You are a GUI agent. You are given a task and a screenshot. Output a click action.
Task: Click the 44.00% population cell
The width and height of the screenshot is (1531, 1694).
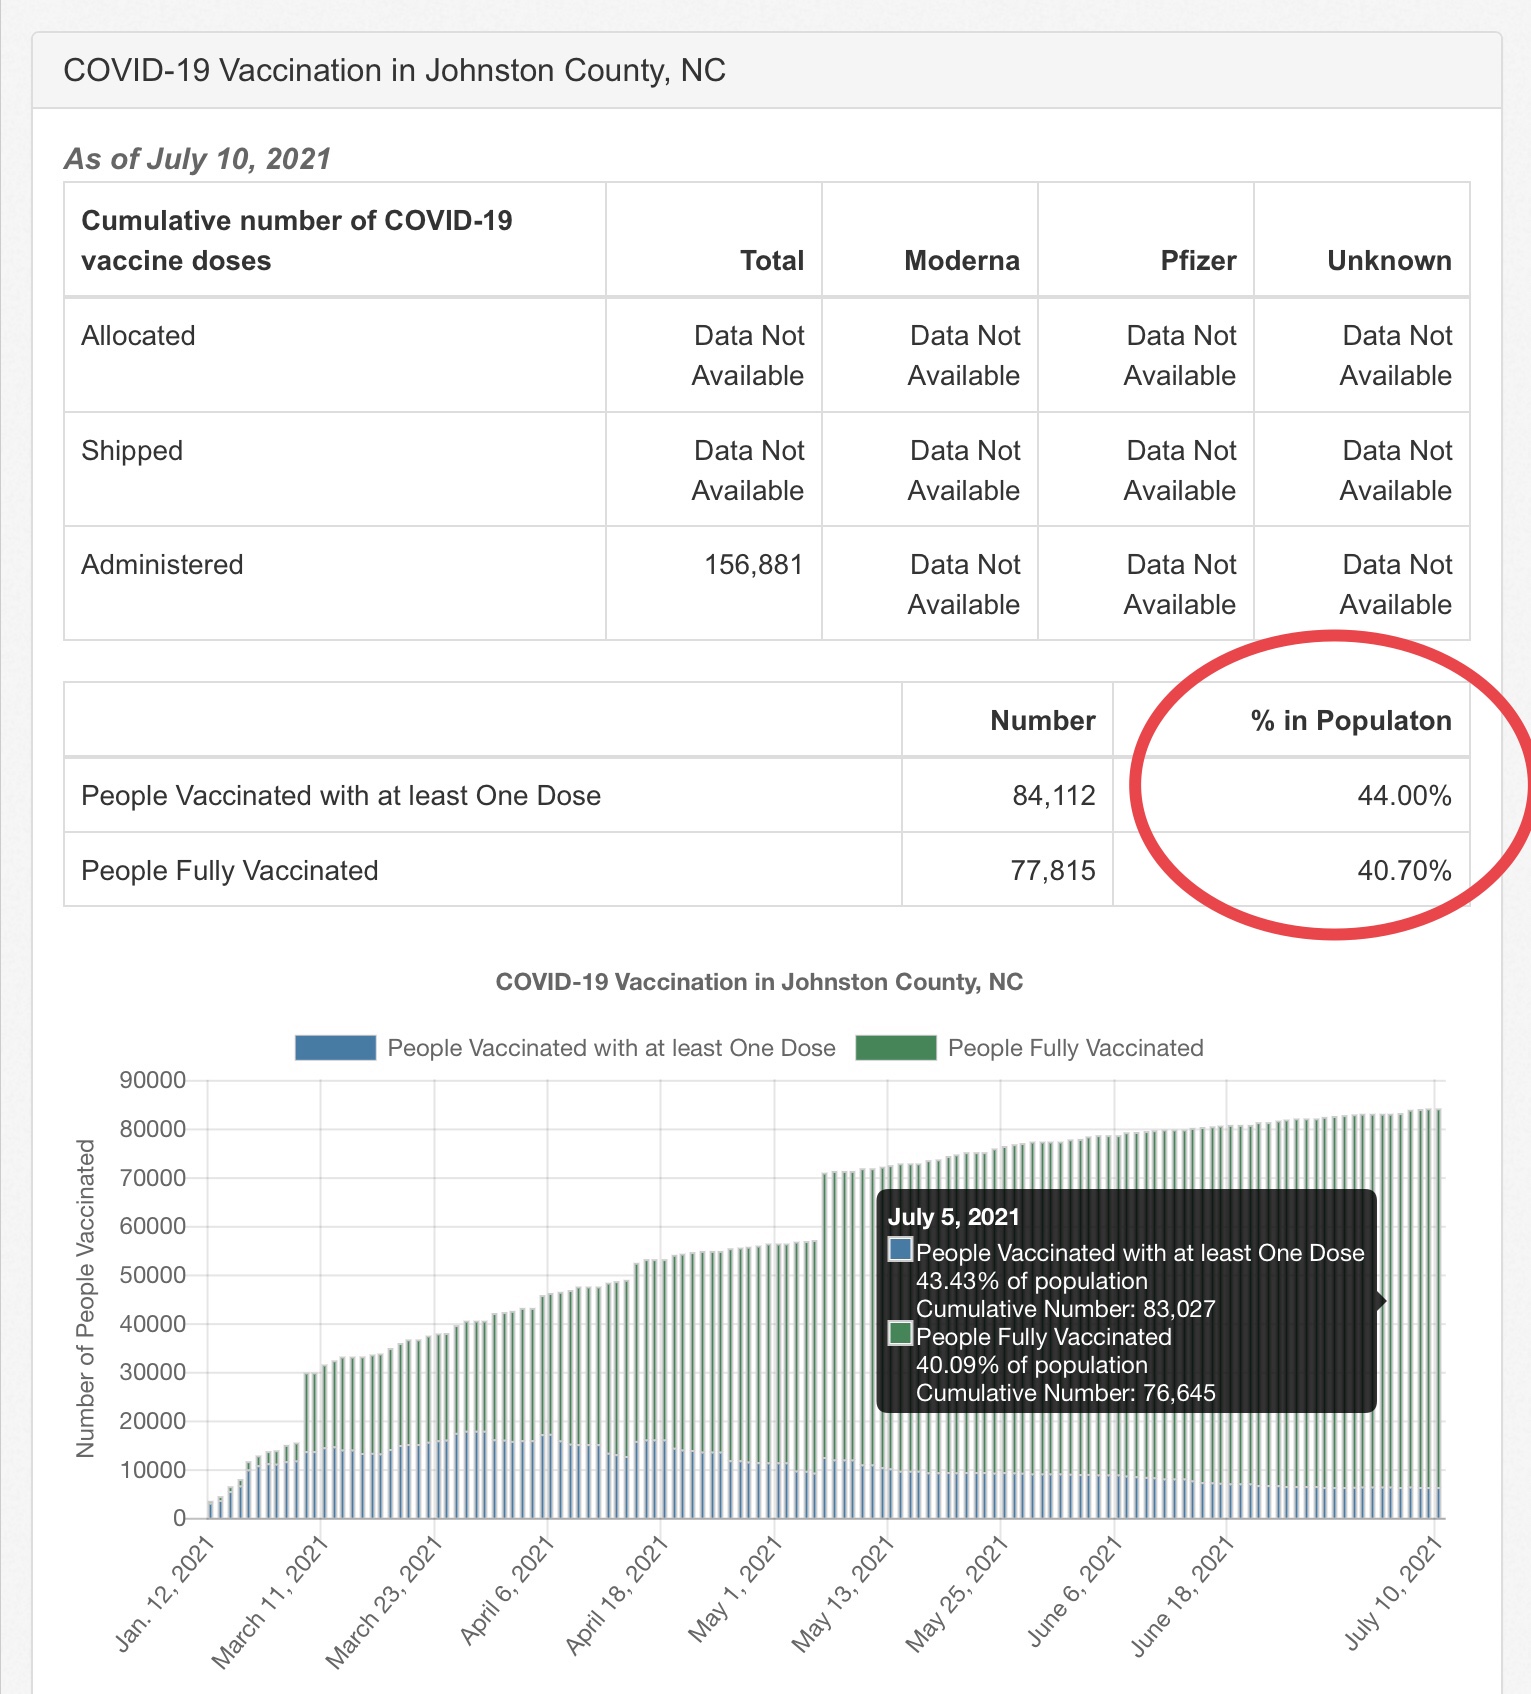(x=1403, y=796)
